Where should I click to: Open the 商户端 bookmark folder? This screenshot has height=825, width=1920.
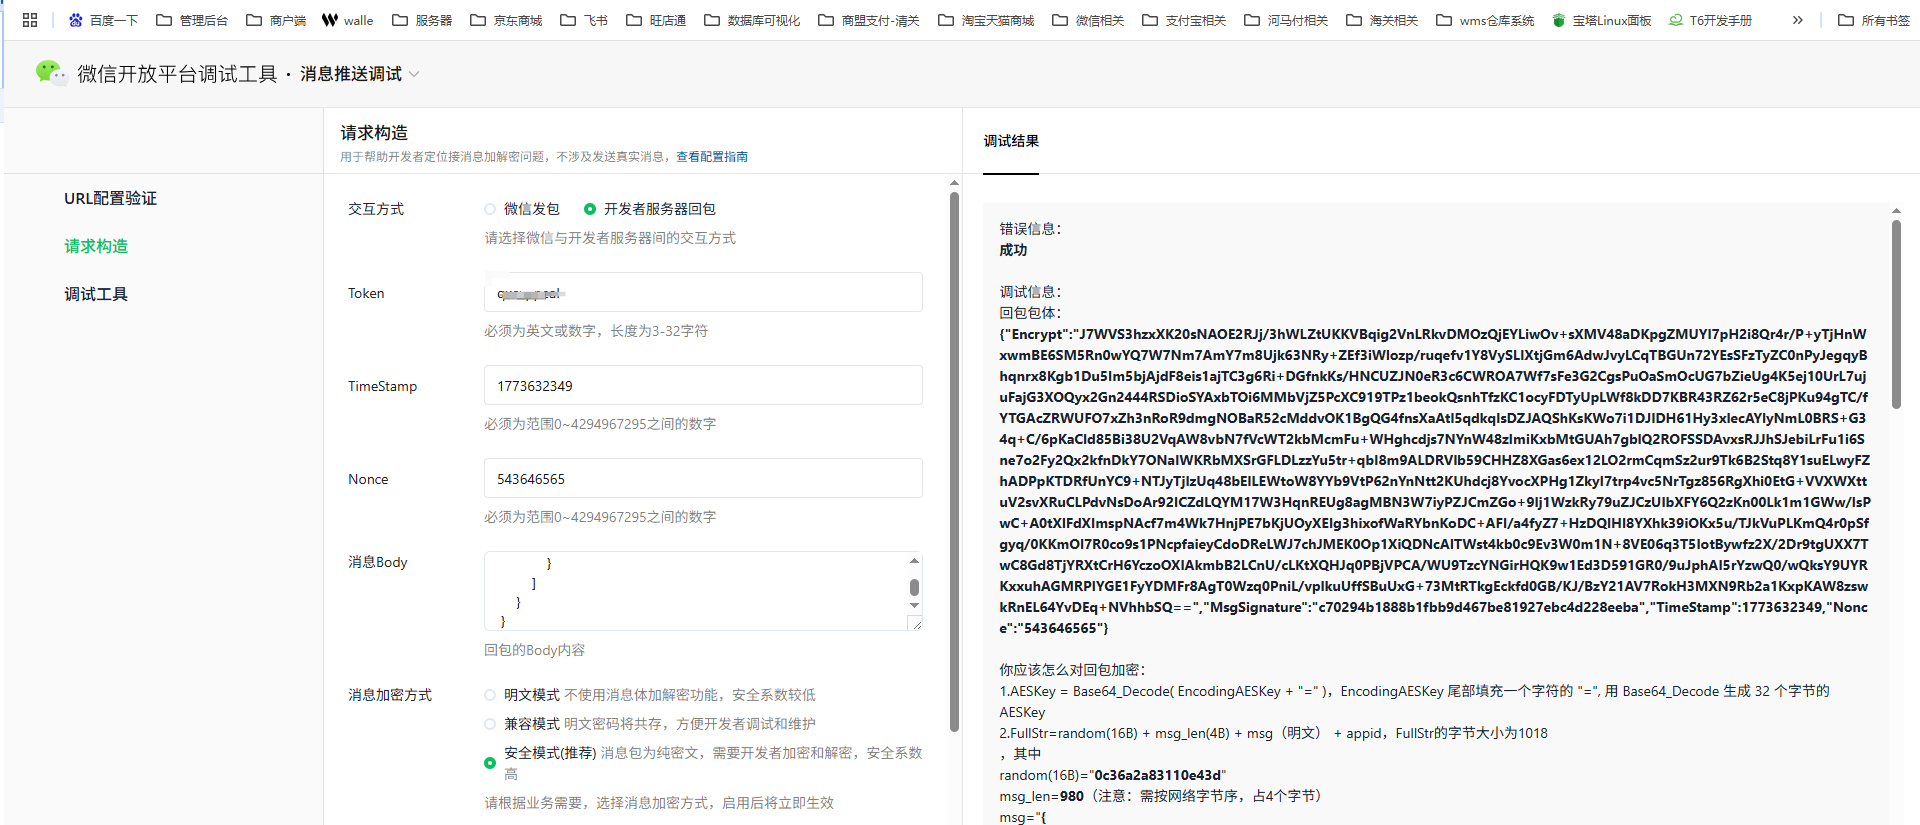276,20
